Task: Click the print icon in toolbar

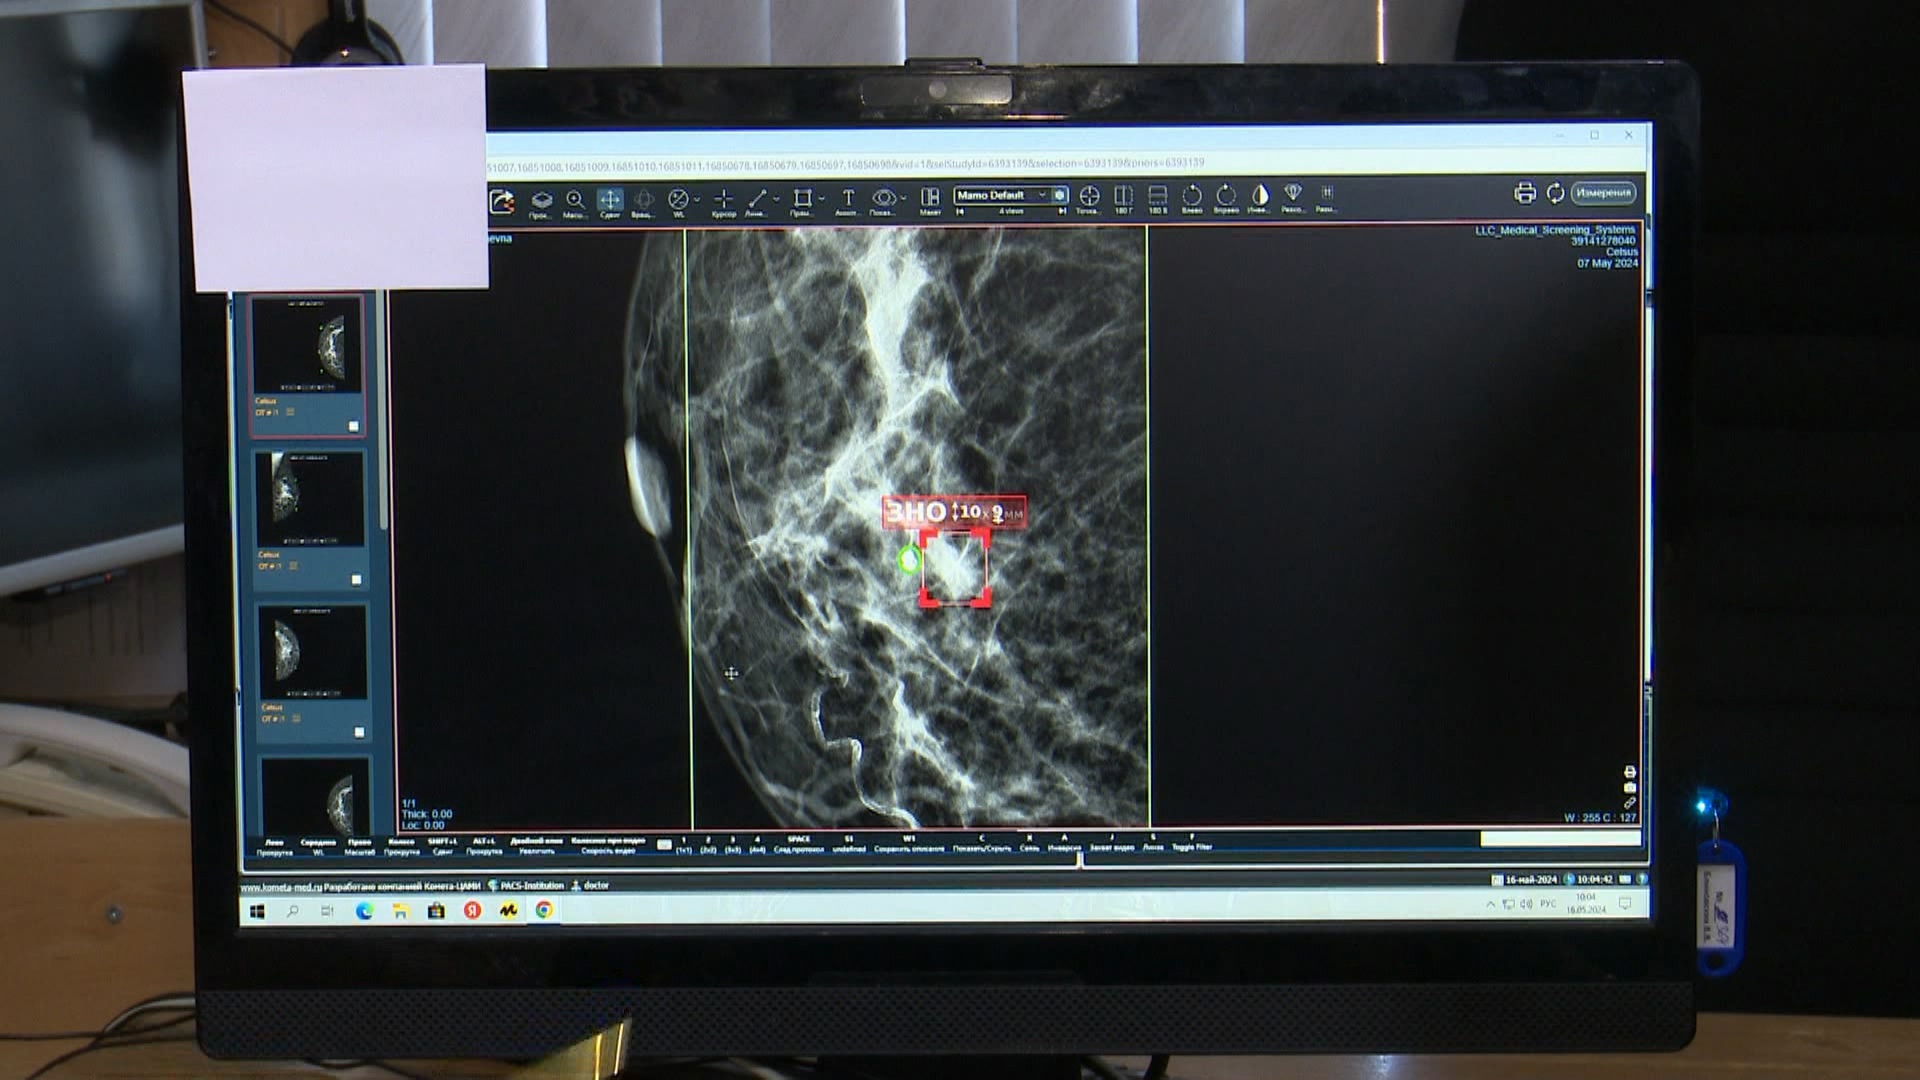Action: point(1524,193)
